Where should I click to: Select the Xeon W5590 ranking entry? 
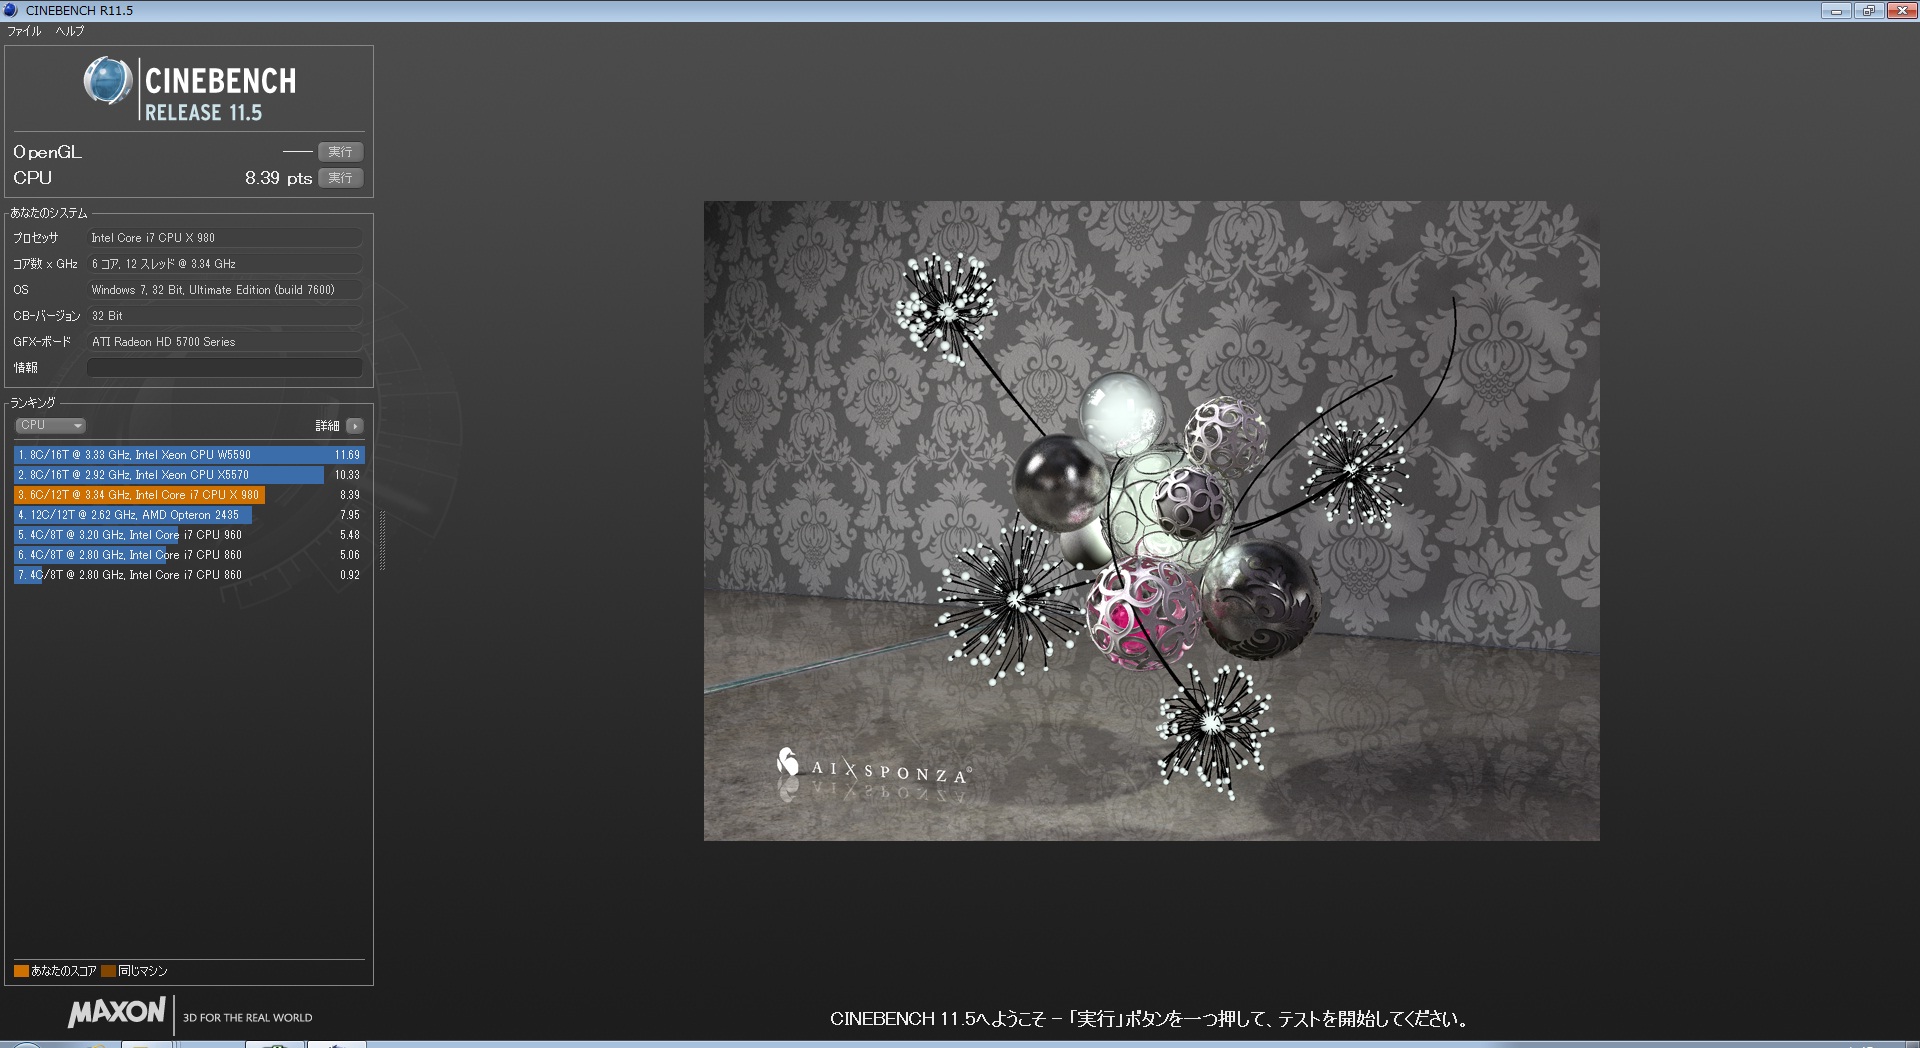(x=188, y=455)
